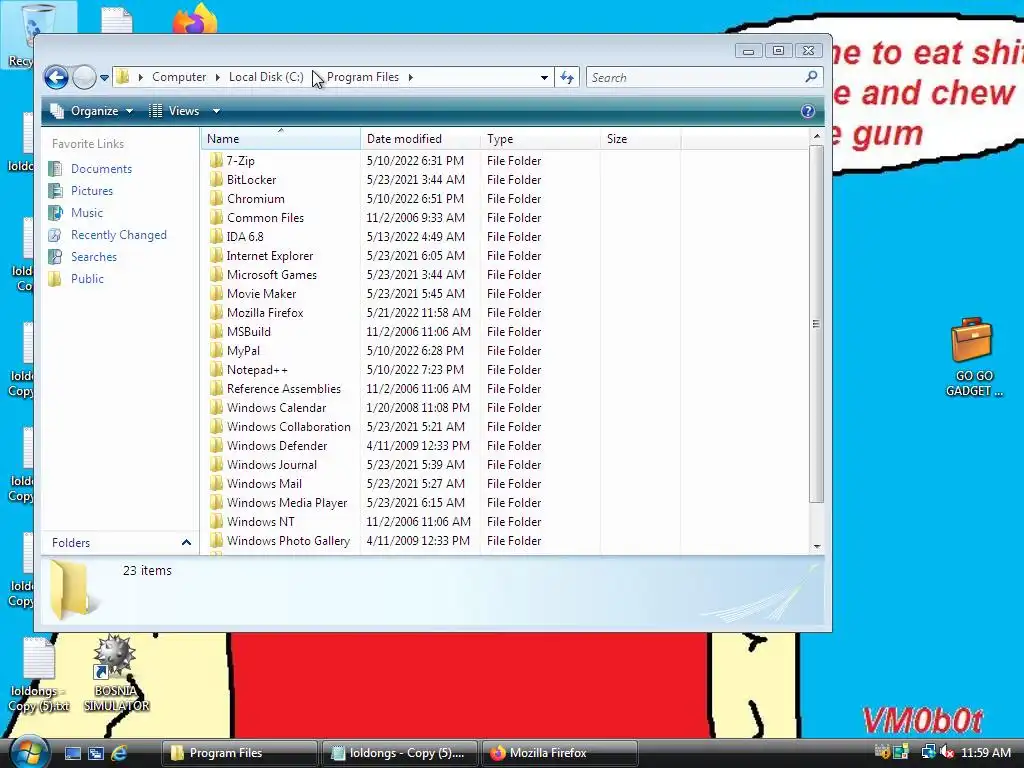Select the Mozilla Firefox folder icon
The image size is (1024, 768).
[217, 313]
